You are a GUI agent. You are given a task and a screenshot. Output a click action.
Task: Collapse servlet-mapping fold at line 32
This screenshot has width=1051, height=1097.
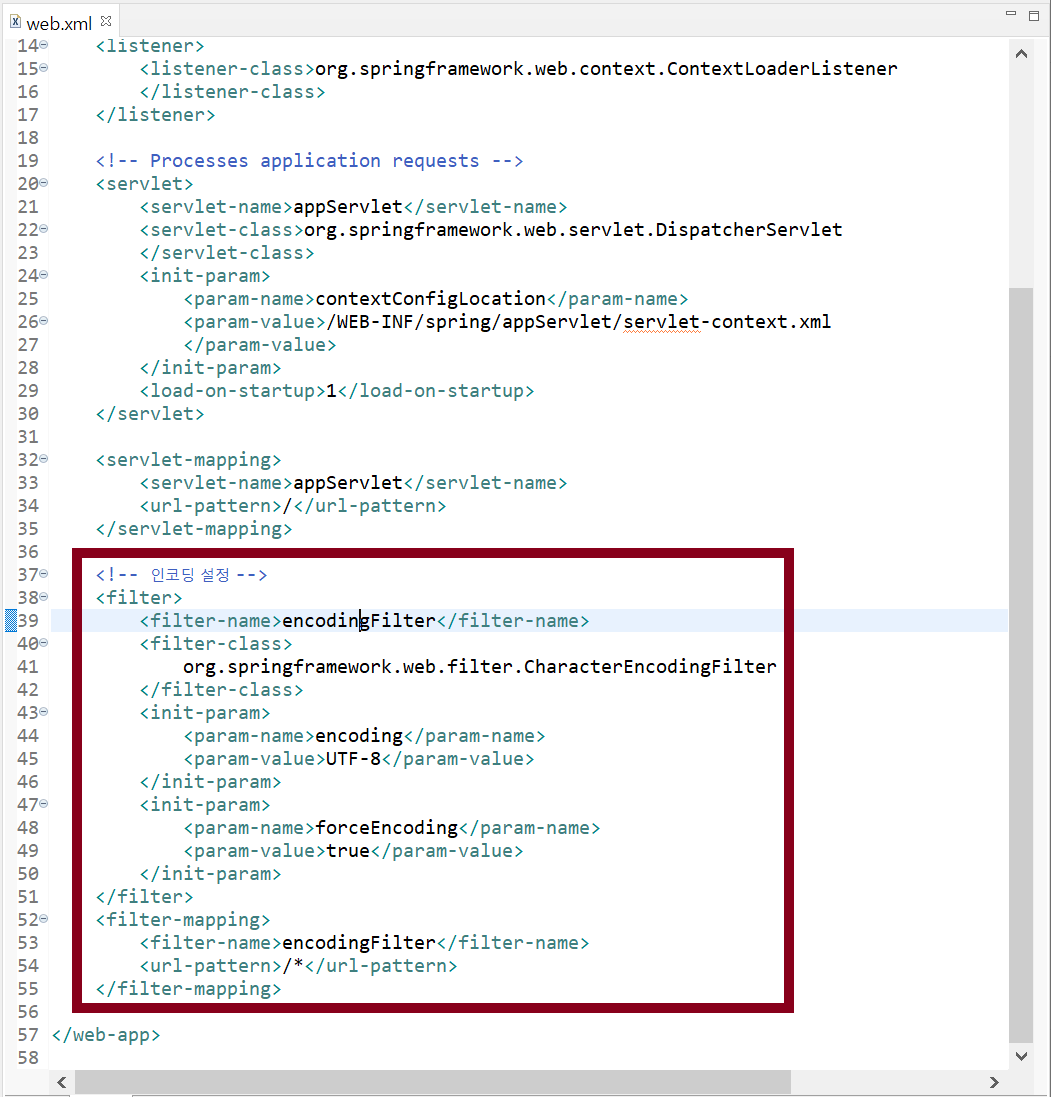(43, 459)
